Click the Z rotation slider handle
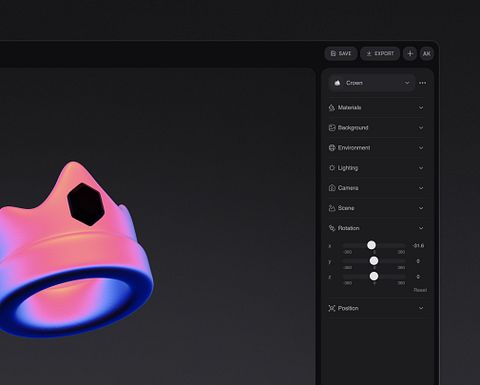Viewport: 480px width, 385px height. tap(374, 276)
